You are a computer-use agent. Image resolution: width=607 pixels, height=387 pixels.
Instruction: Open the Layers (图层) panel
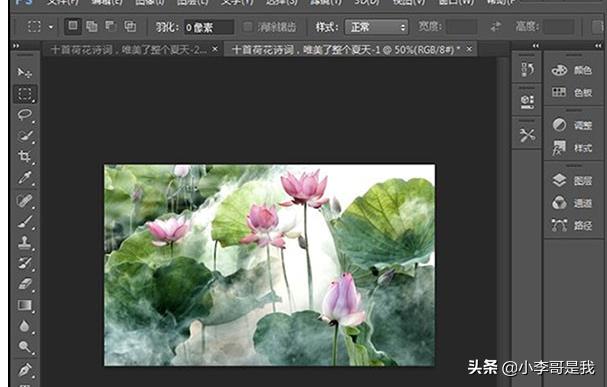tap(572, 180)
